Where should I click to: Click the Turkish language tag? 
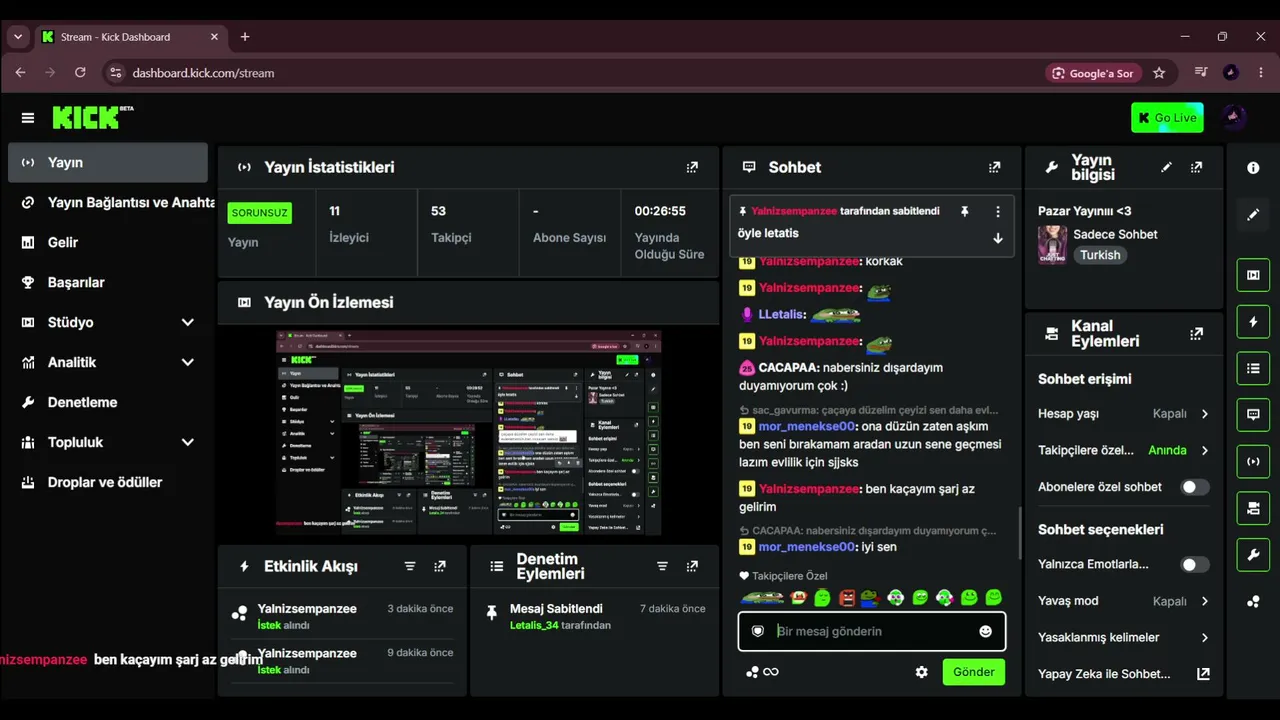[1100, 255]
